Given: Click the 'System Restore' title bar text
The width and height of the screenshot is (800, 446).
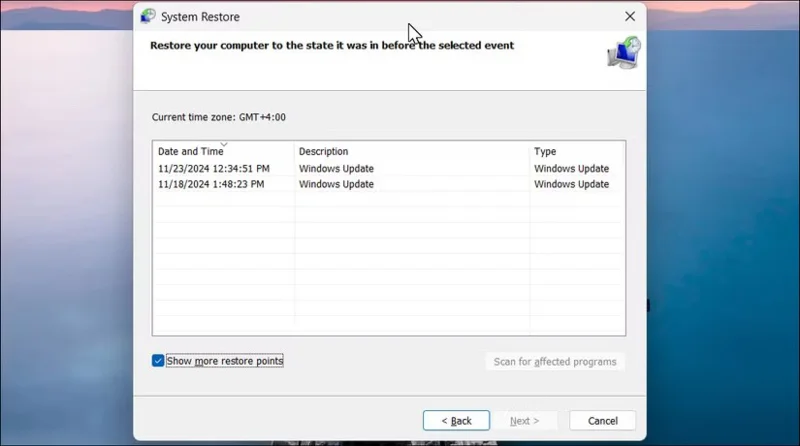Looking at the screenshot, I should tap(200, 17).
